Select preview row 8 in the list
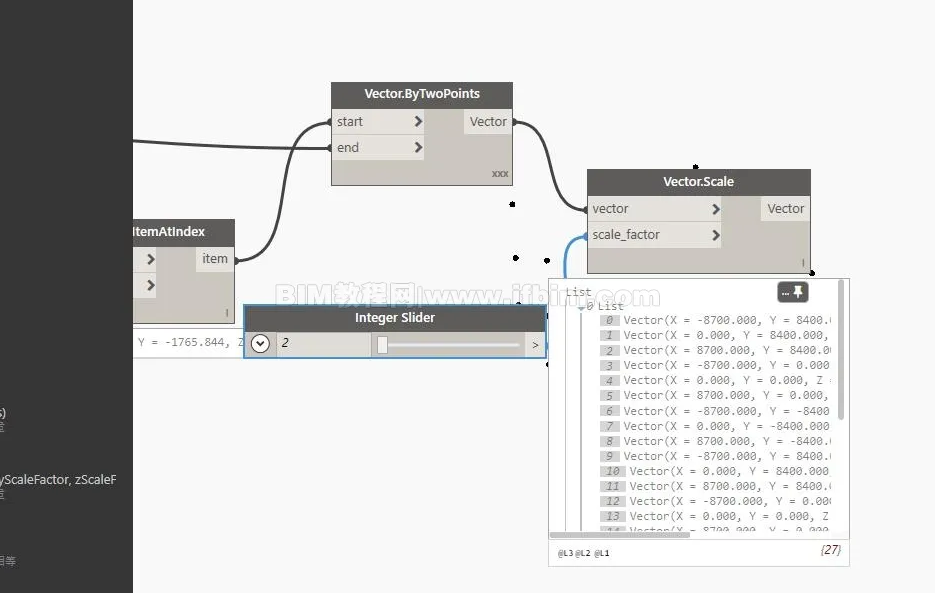This screenshot has height=593, width=935. (x=716, y=441)
